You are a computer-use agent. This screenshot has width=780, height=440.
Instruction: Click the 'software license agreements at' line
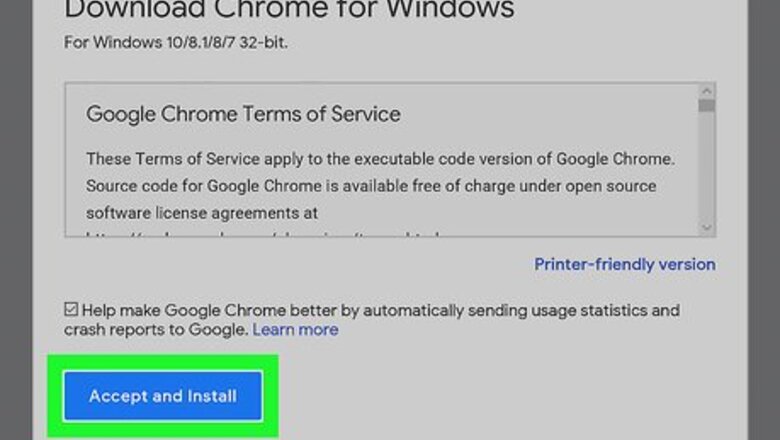coord(201,213)
